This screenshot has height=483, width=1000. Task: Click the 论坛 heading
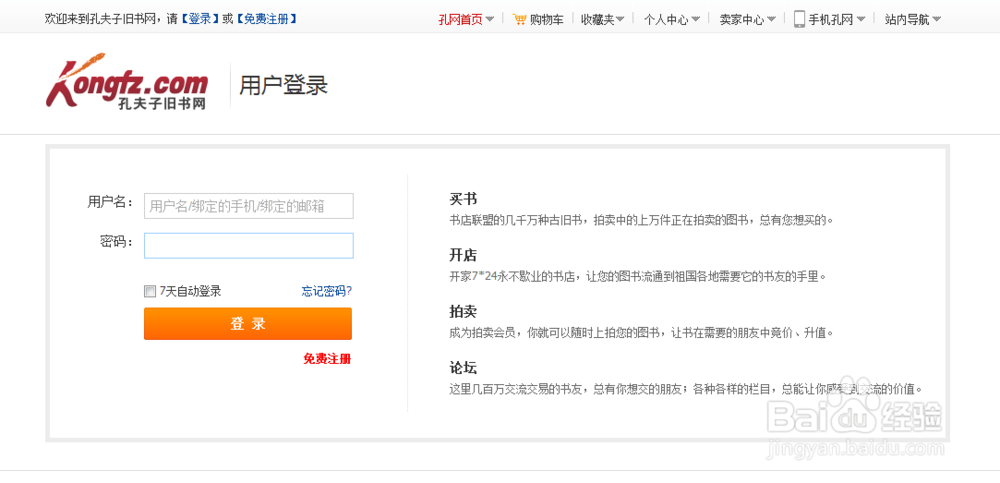(463, 368)
